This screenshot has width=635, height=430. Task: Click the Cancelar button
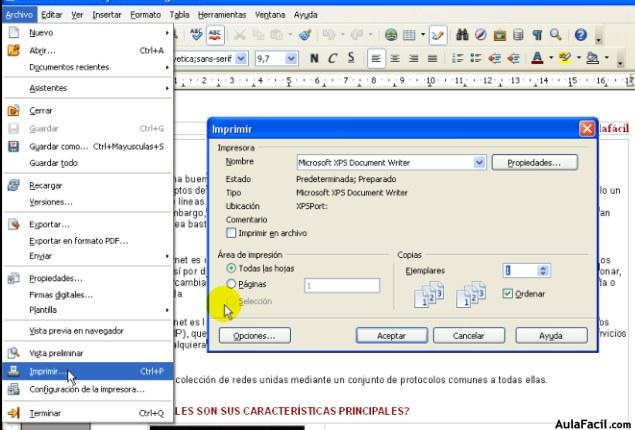click(x=469, y=336)
